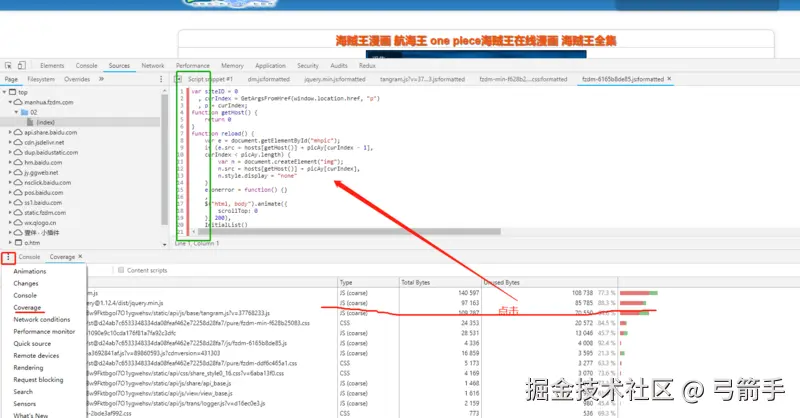
Task: Toggle the device toolbar icon
Action: (21, 65)
